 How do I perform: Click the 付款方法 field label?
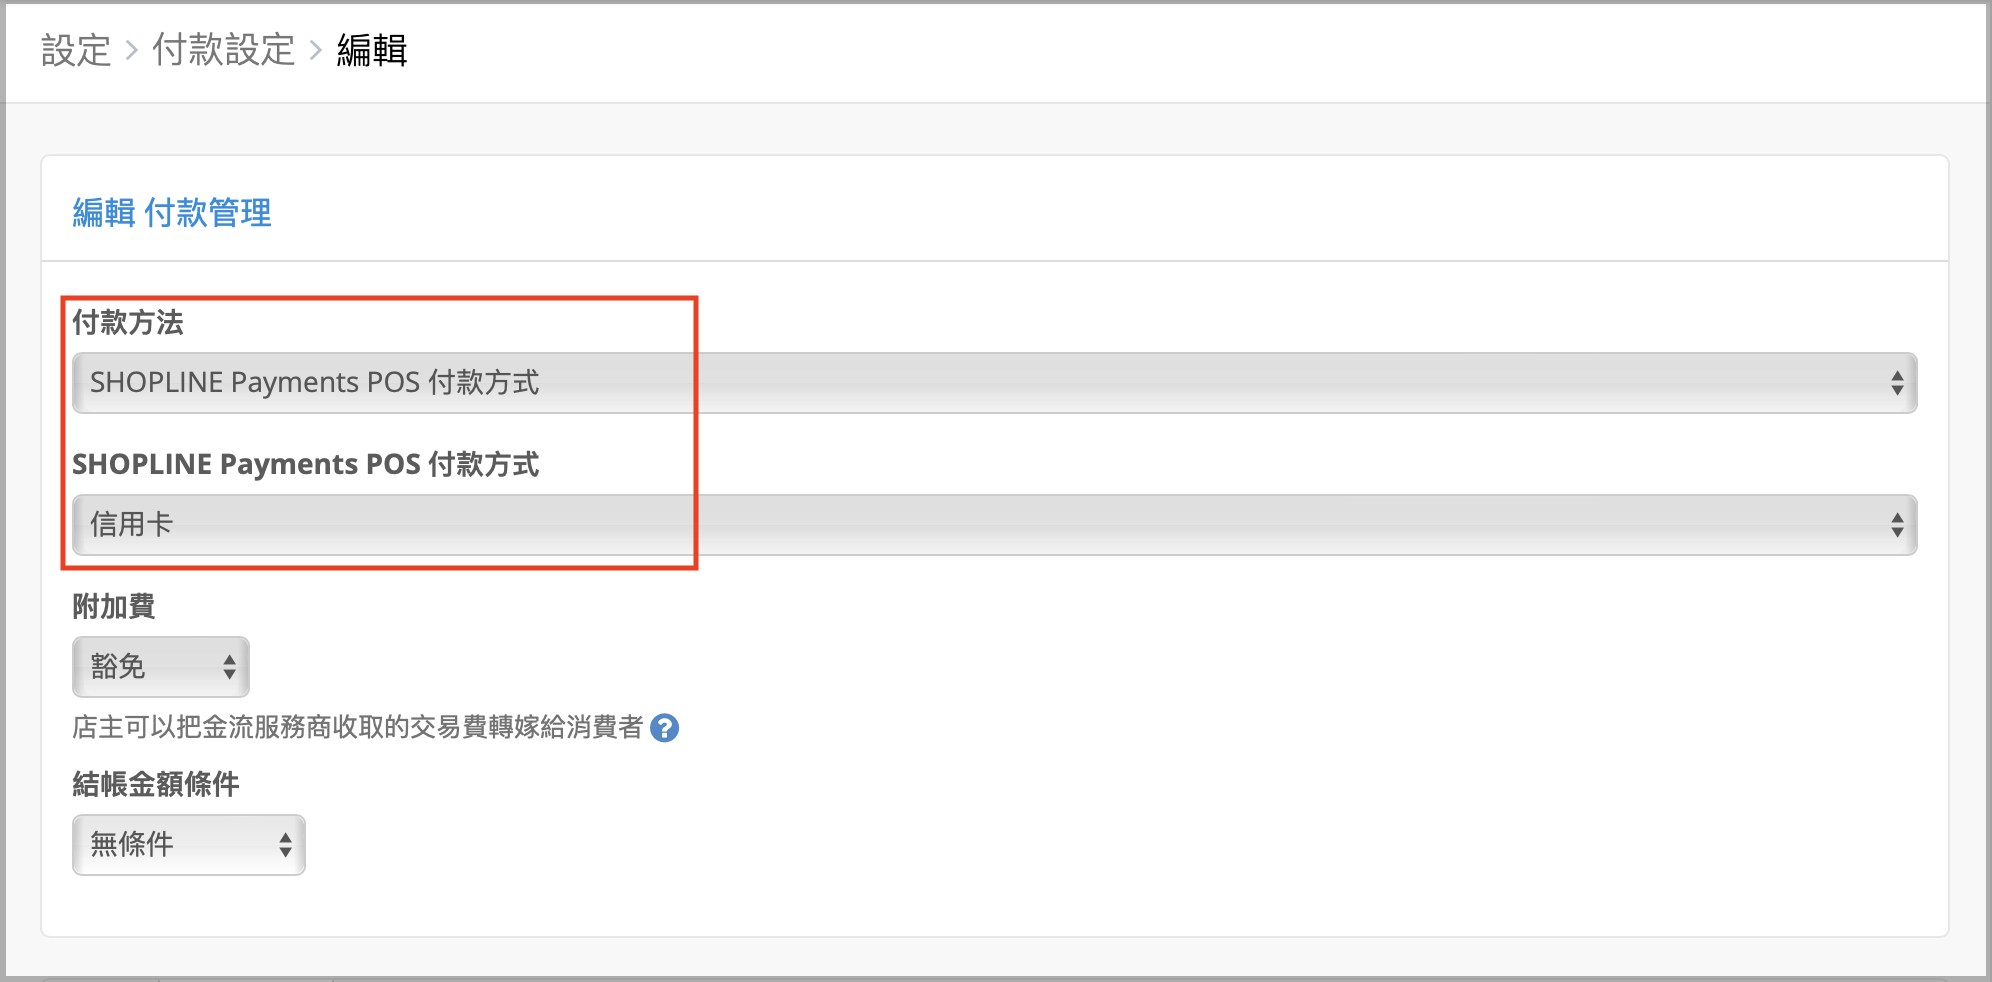(x=128, y=322)
